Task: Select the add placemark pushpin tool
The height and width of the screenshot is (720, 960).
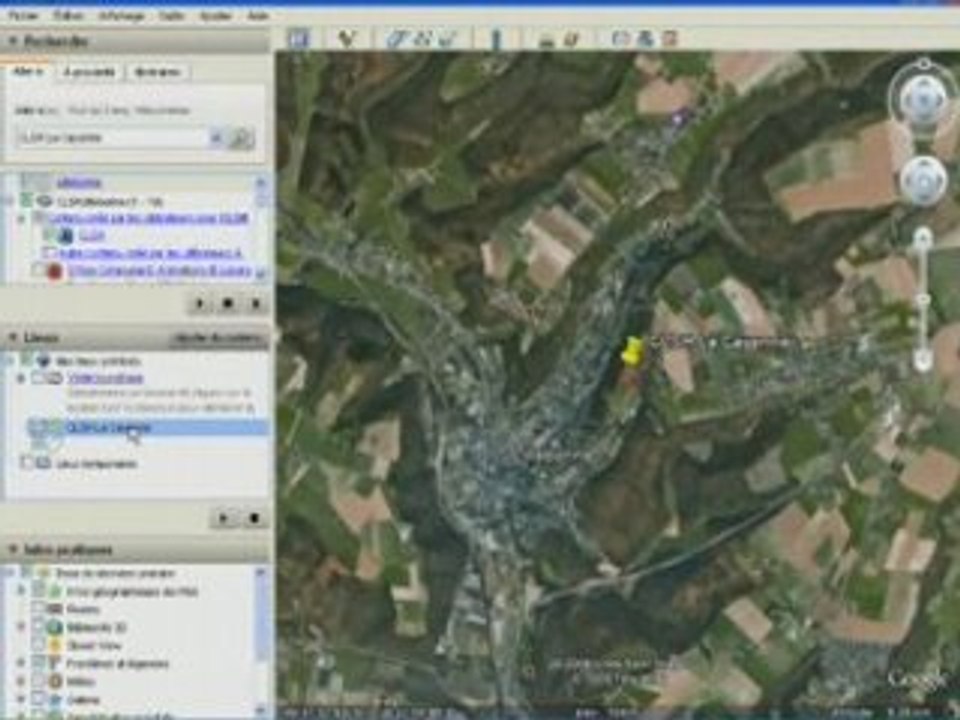Action: coord(347,39)
